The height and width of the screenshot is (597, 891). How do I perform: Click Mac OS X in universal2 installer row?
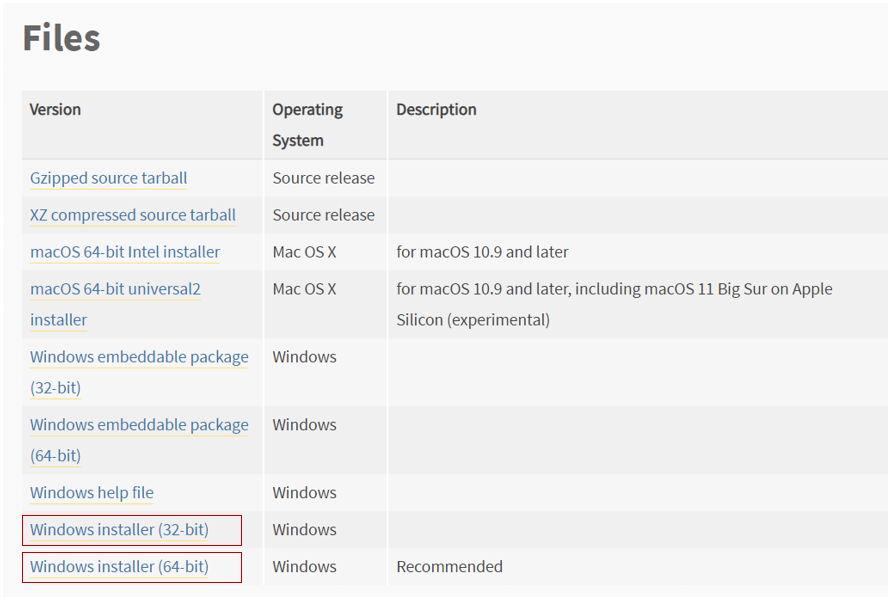305,289
